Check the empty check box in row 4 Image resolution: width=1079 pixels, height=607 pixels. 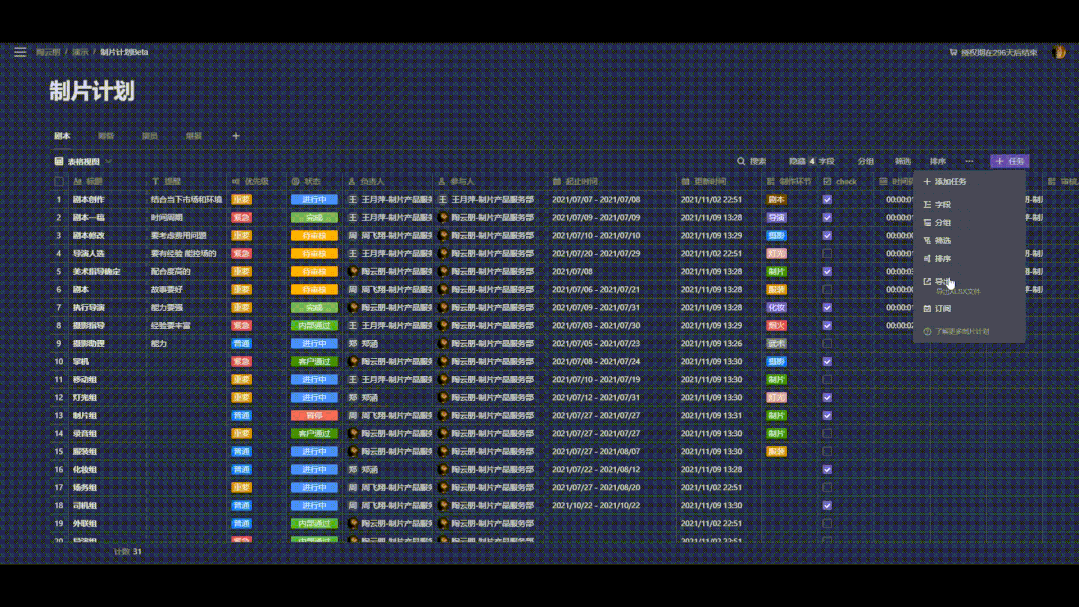[827, 254]
